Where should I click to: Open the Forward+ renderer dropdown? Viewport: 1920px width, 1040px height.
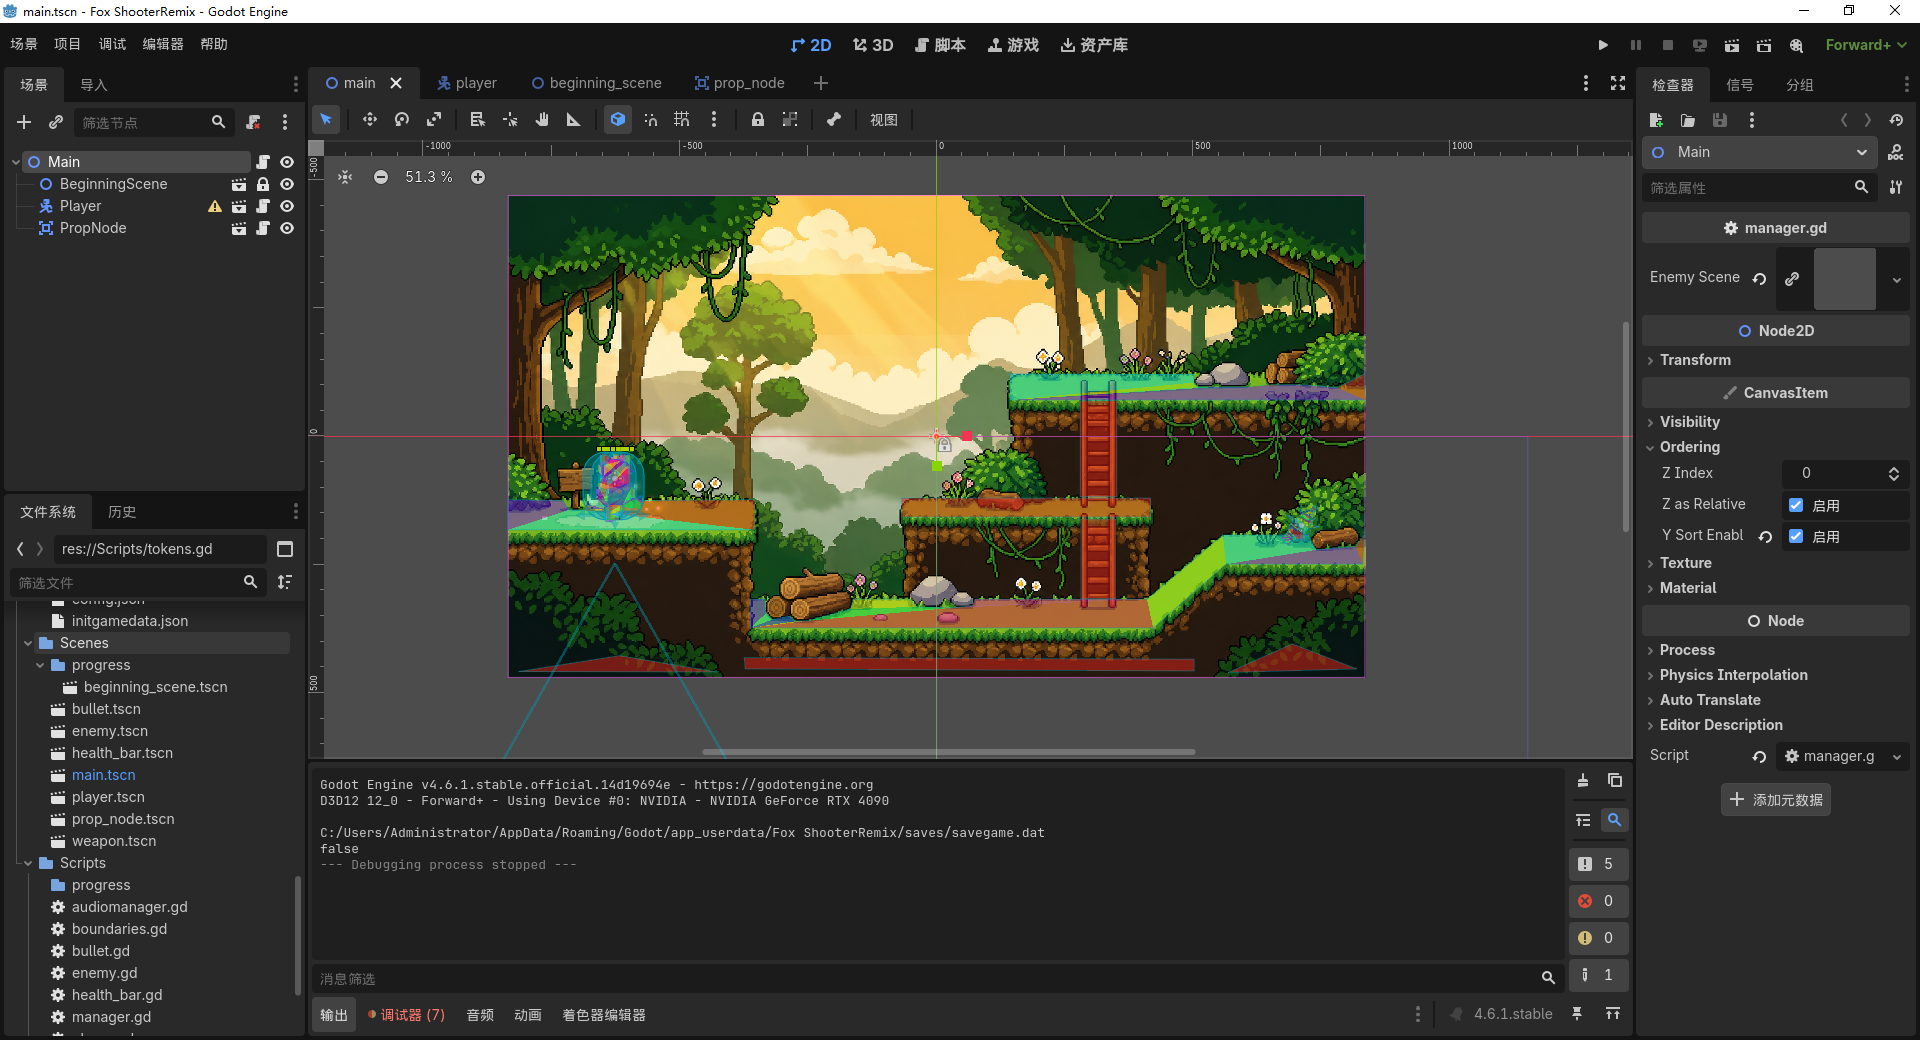pyautogui.click(x=1866, y=45)
